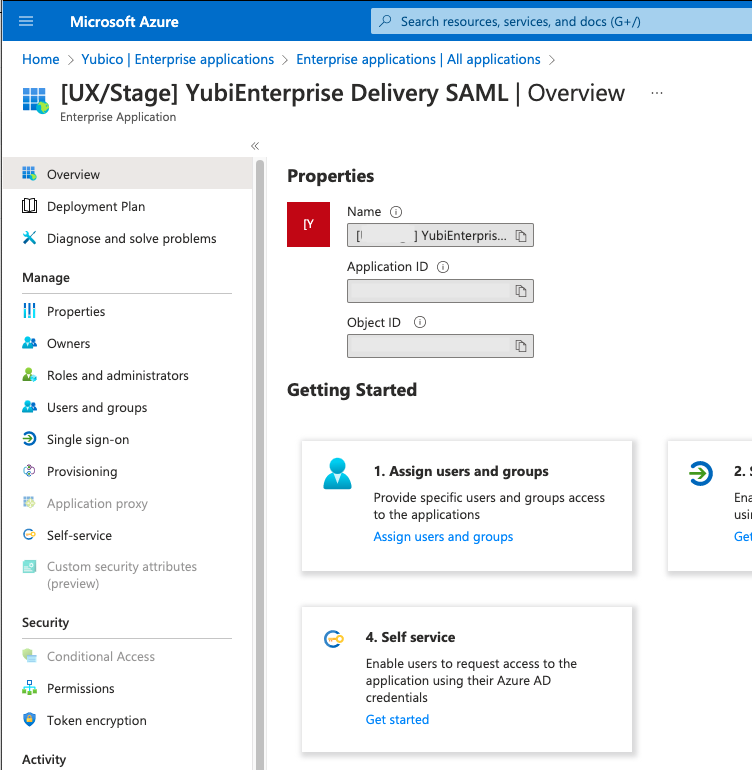This screenshot has width=752, height=770.
Task: Show info tooltip next to Application ID
Action: (x=443, y=267)
